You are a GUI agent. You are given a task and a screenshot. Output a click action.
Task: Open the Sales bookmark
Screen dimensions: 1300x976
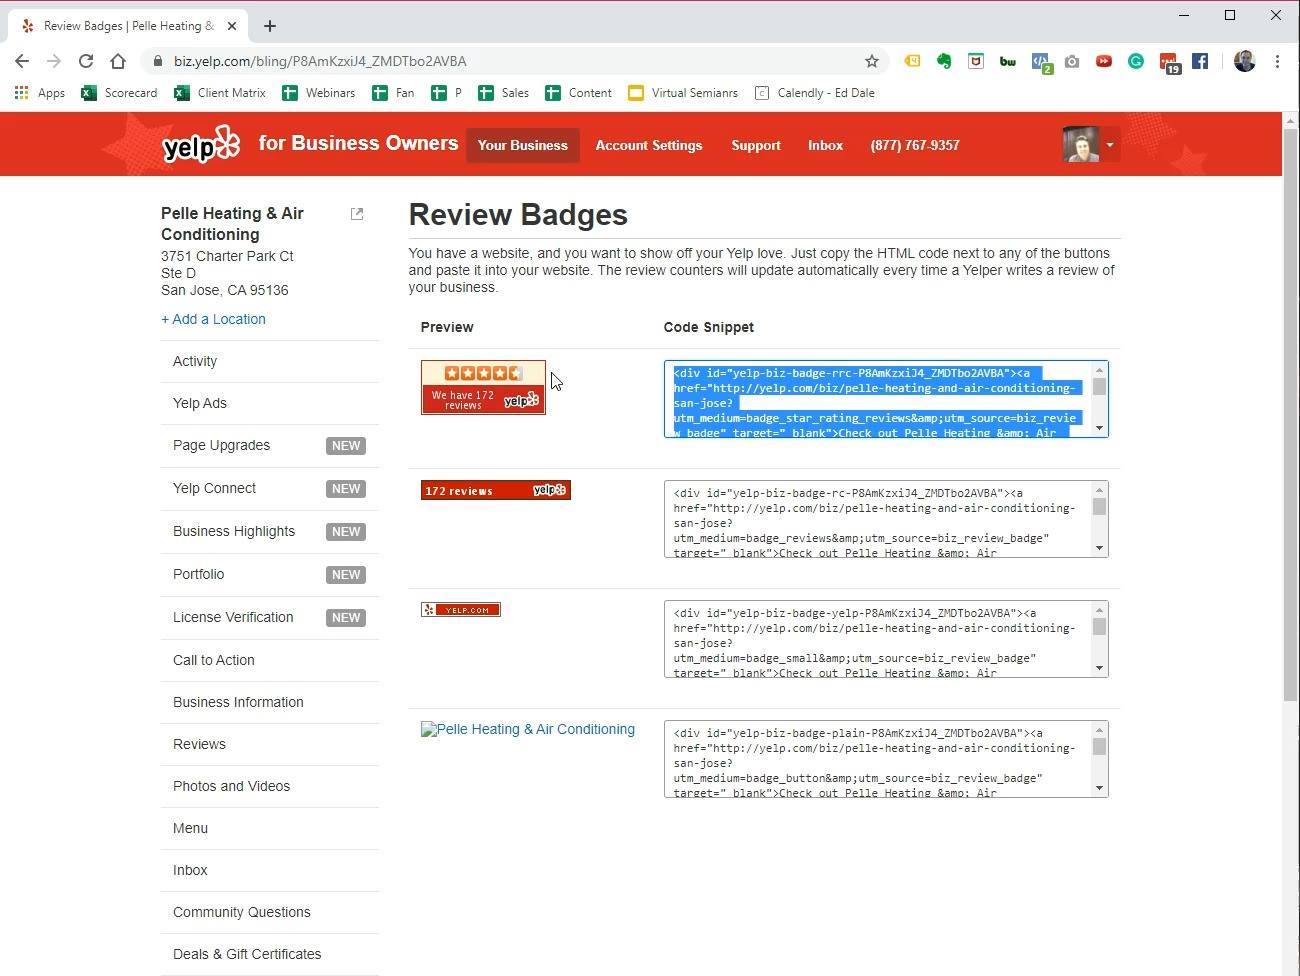[x=503, y=93]
